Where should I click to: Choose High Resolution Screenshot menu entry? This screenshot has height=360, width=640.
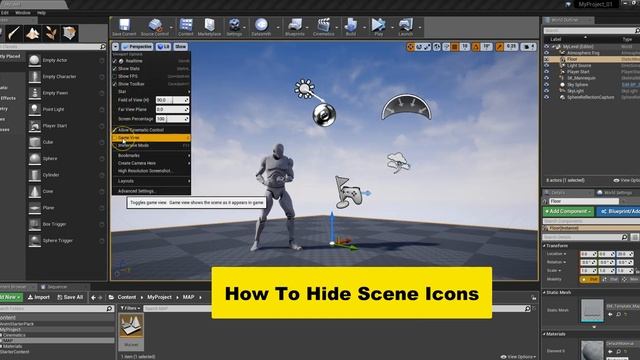(x=151, y=171)
